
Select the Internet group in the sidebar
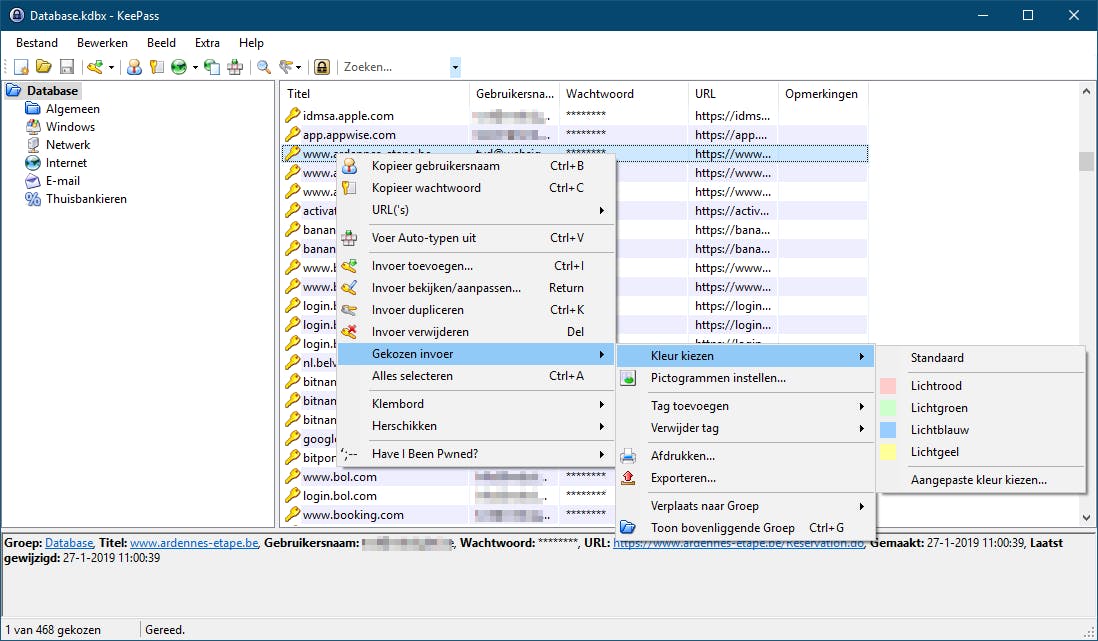pyautogui.click(x=68, y=162)
